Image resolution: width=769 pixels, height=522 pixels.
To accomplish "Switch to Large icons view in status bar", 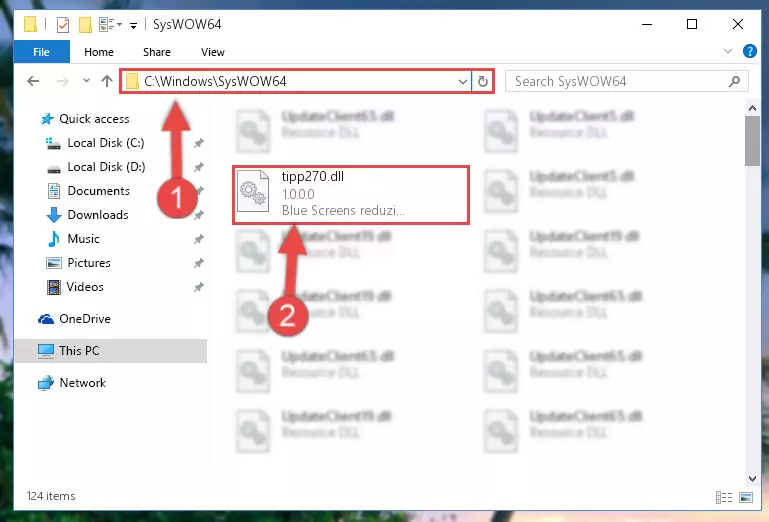I will coord(745,497).
